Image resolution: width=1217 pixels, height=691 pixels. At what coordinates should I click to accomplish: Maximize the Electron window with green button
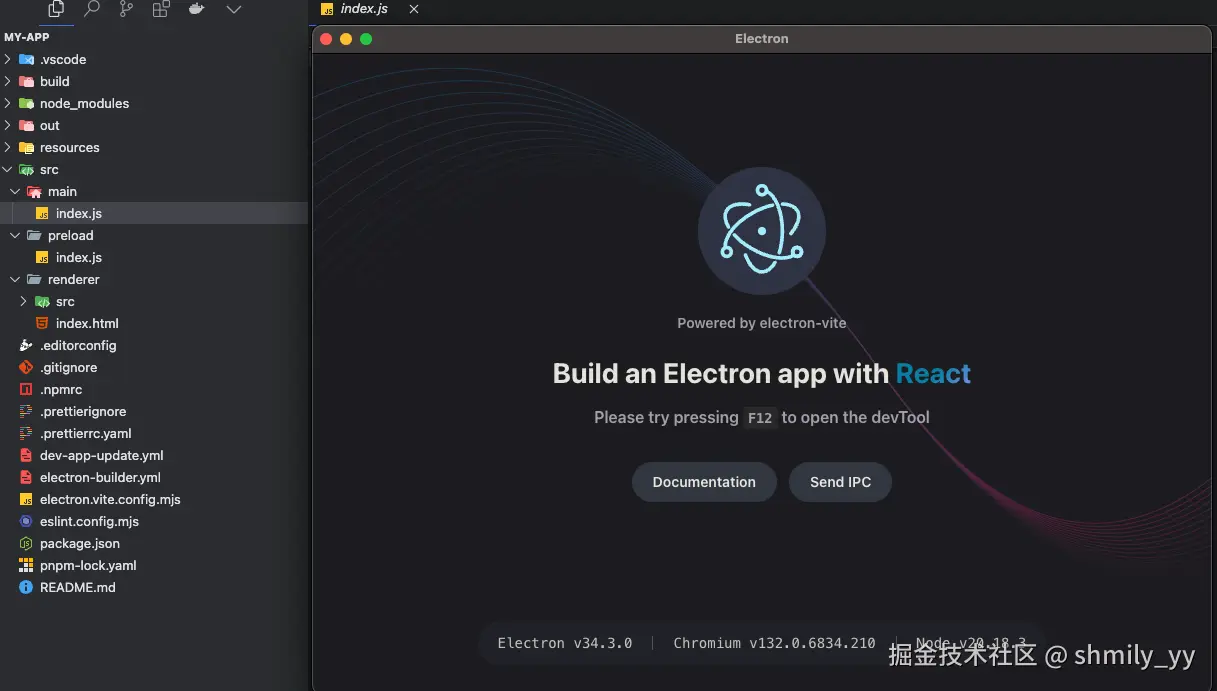coord(366,39)
